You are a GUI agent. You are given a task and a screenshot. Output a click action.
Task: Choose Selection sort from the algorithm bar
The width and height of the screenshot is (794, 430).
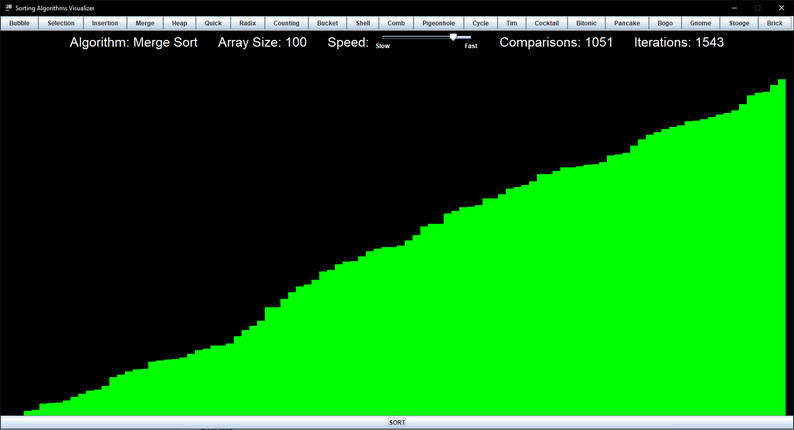click(x=61, y=23)
